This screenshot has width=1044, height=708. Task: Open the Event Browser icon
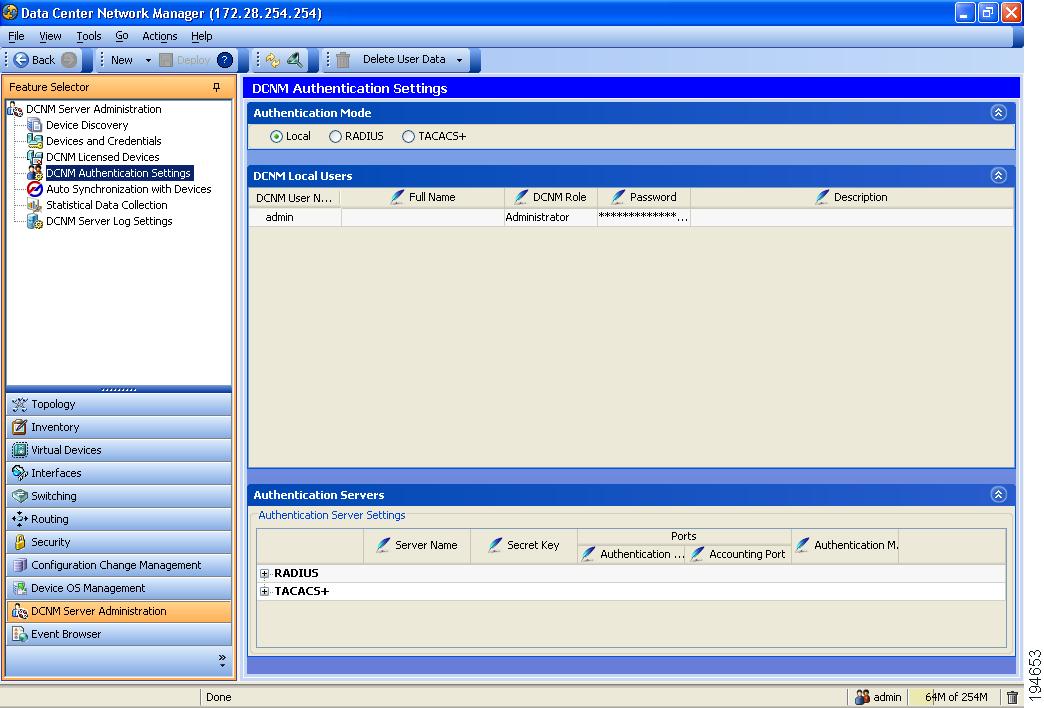(x=20, y=635)
